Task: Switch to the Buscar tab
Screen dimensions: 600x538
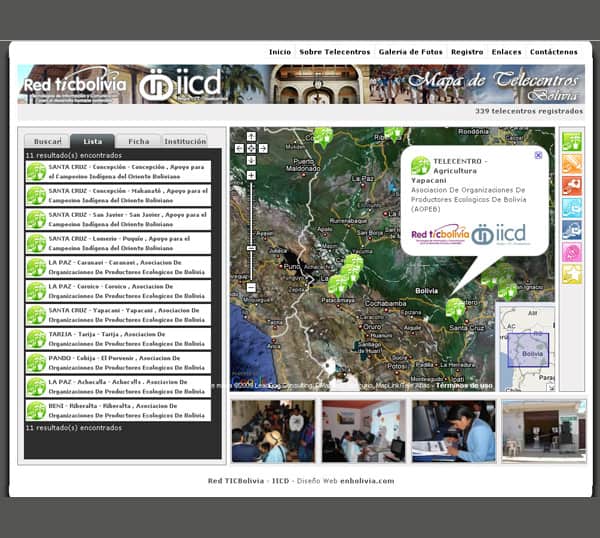Action: [47, 141]
